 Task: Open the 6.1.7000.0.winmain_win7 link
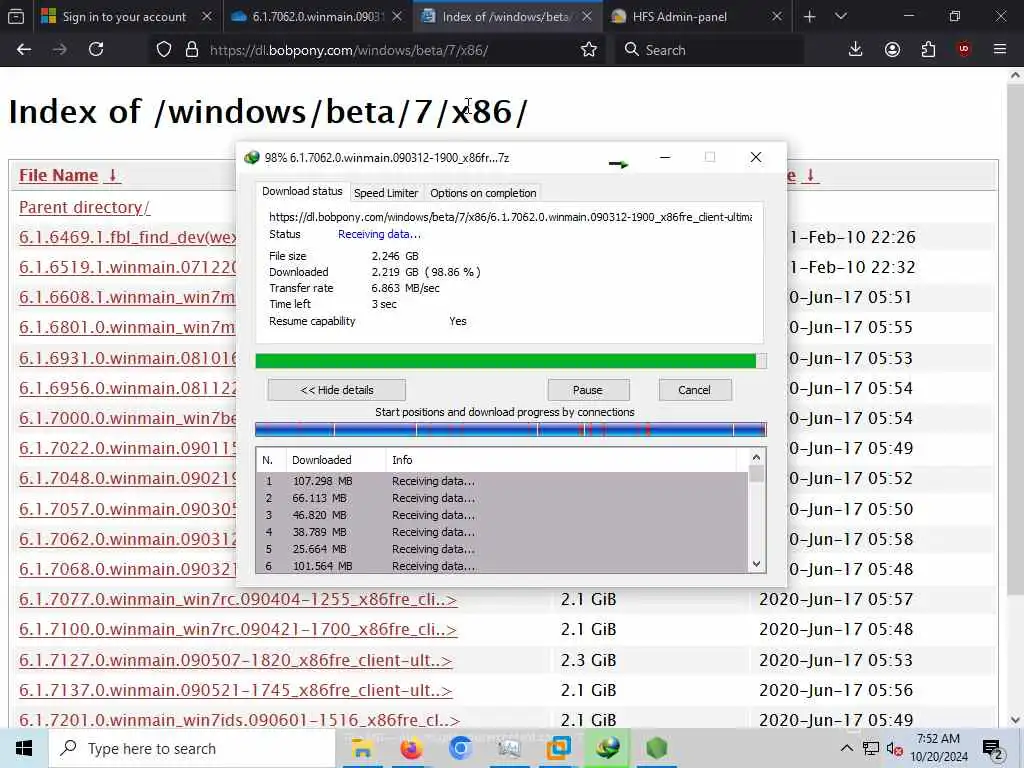(x=127, y=418)
